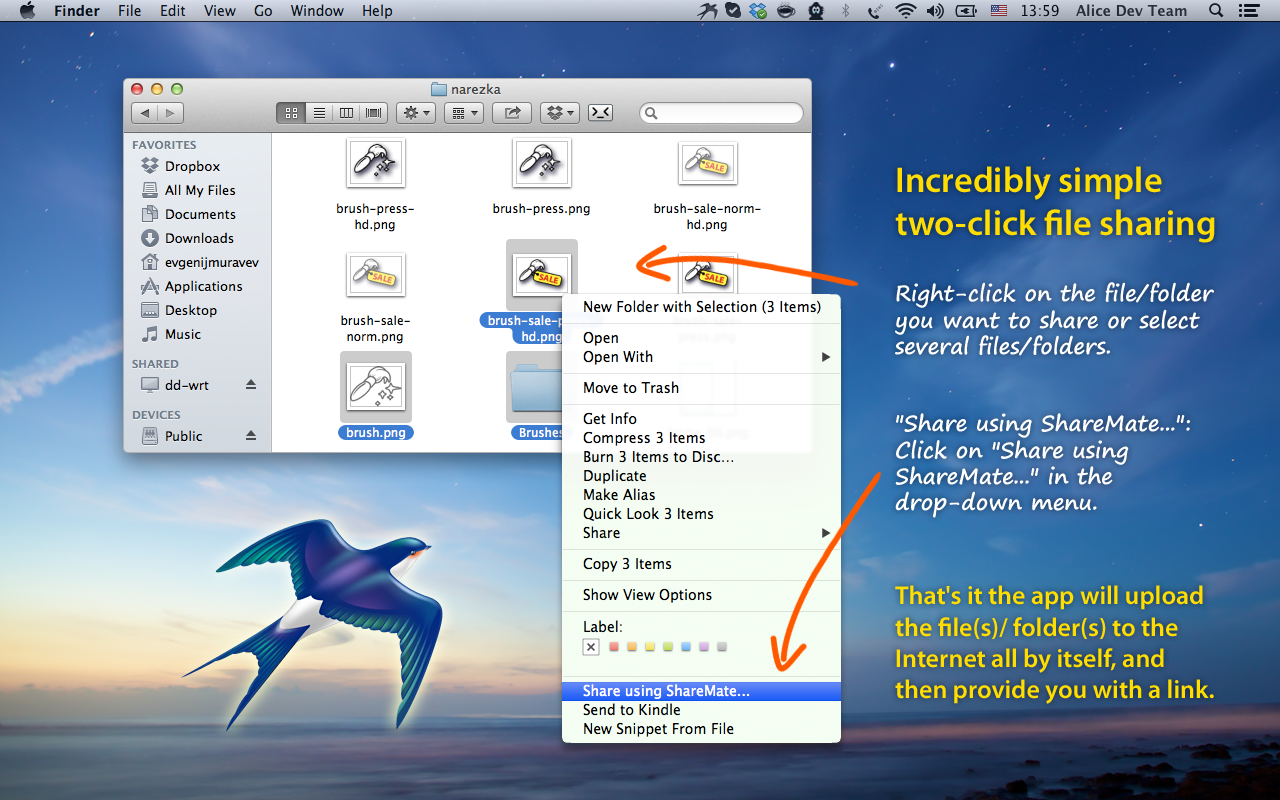Eject the dd-wrt shared volume
Screen dimensions: 1280x800
coord(251,385)
